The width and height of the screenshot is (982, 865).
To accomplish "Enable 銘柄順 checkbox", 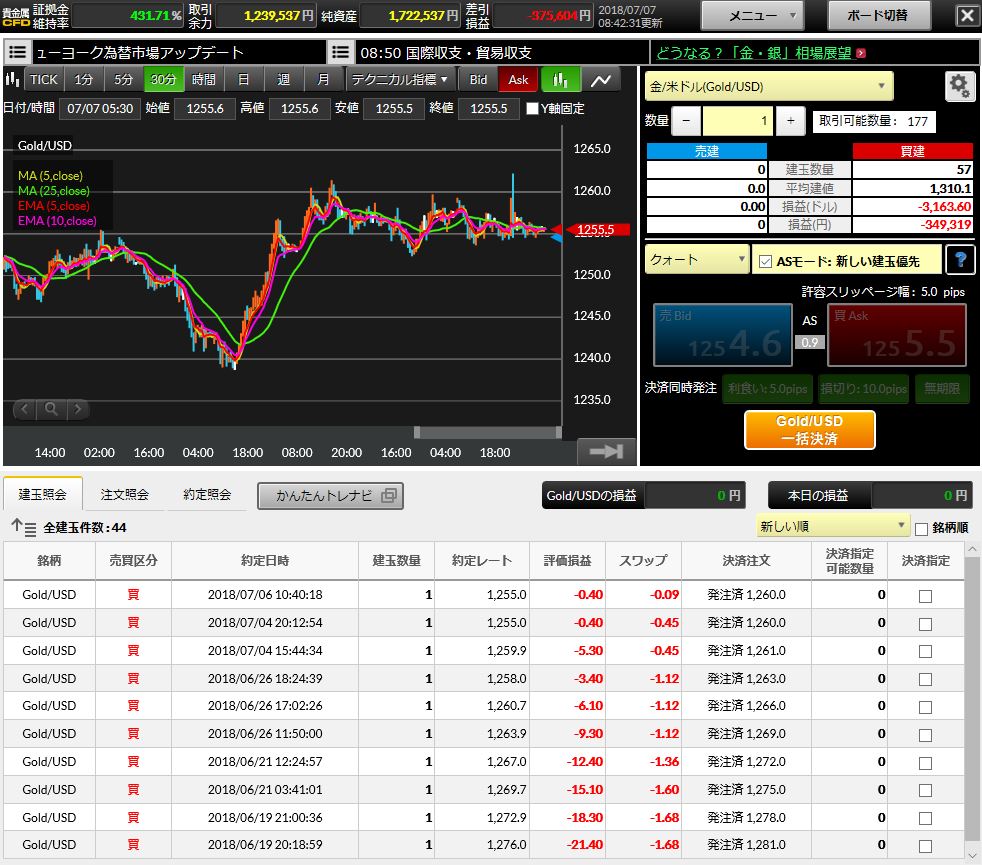I will click(x=921, y=529).
